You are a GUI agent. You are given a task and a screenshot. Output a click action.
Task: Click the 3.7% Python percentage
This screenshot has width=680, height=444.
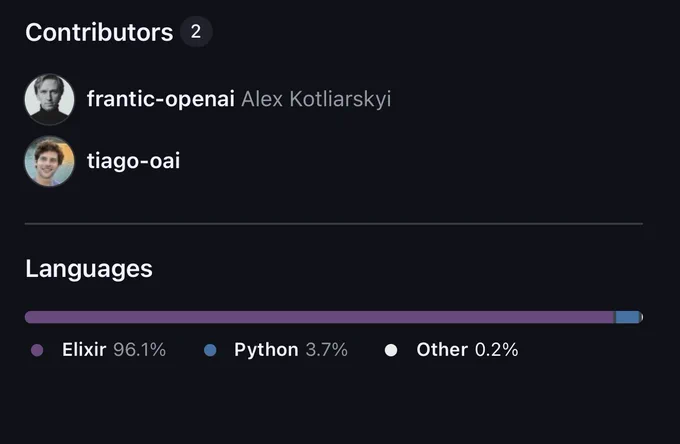coord(327,349)
